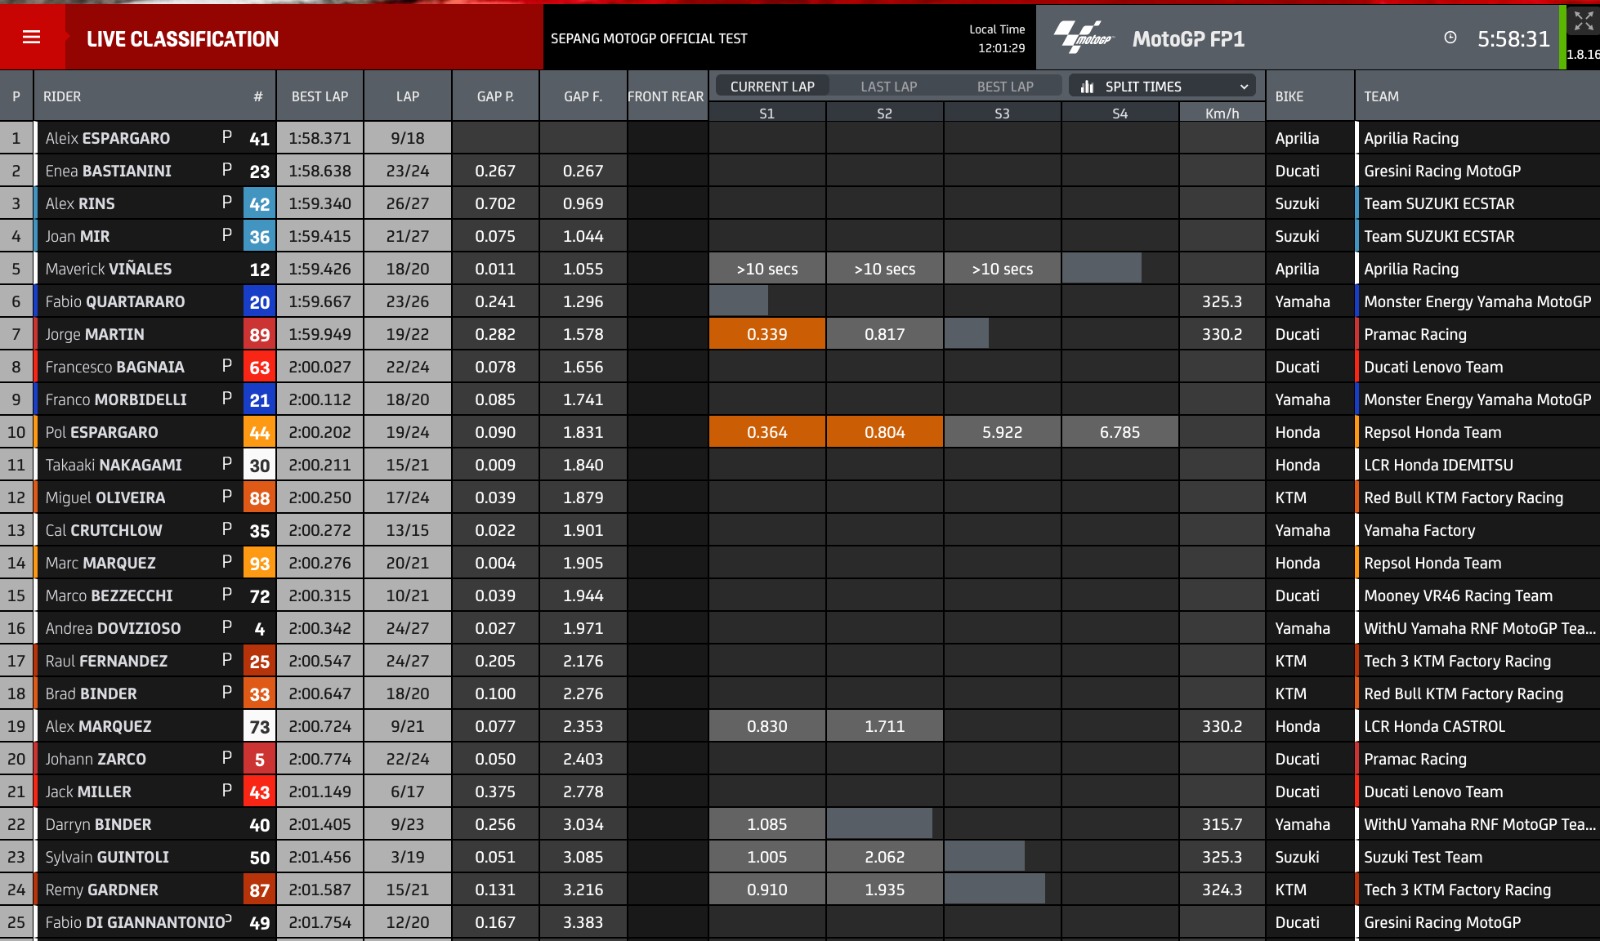Click the Lap column header

pyautogui.click(x=407, y=97)
